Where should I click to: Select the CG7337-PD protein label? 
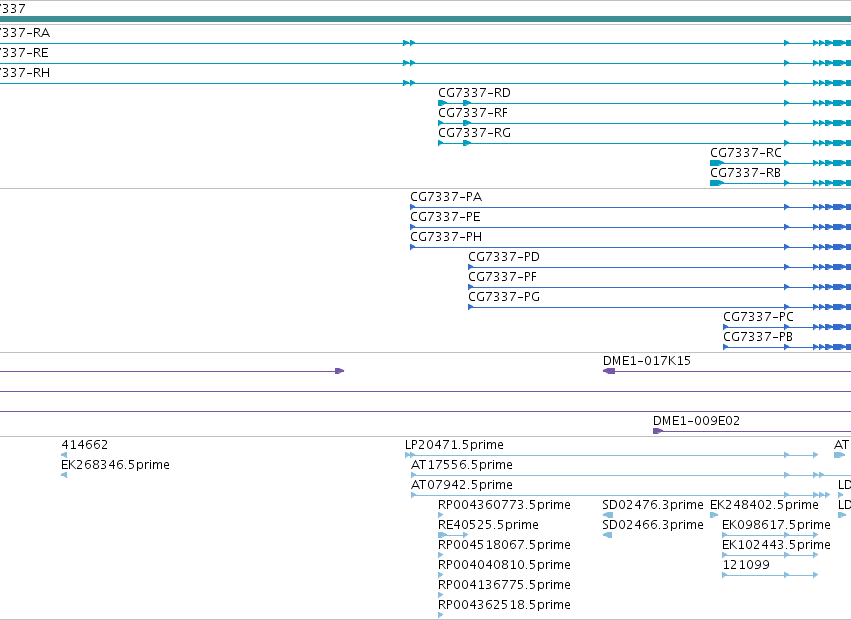coord(504,257)
